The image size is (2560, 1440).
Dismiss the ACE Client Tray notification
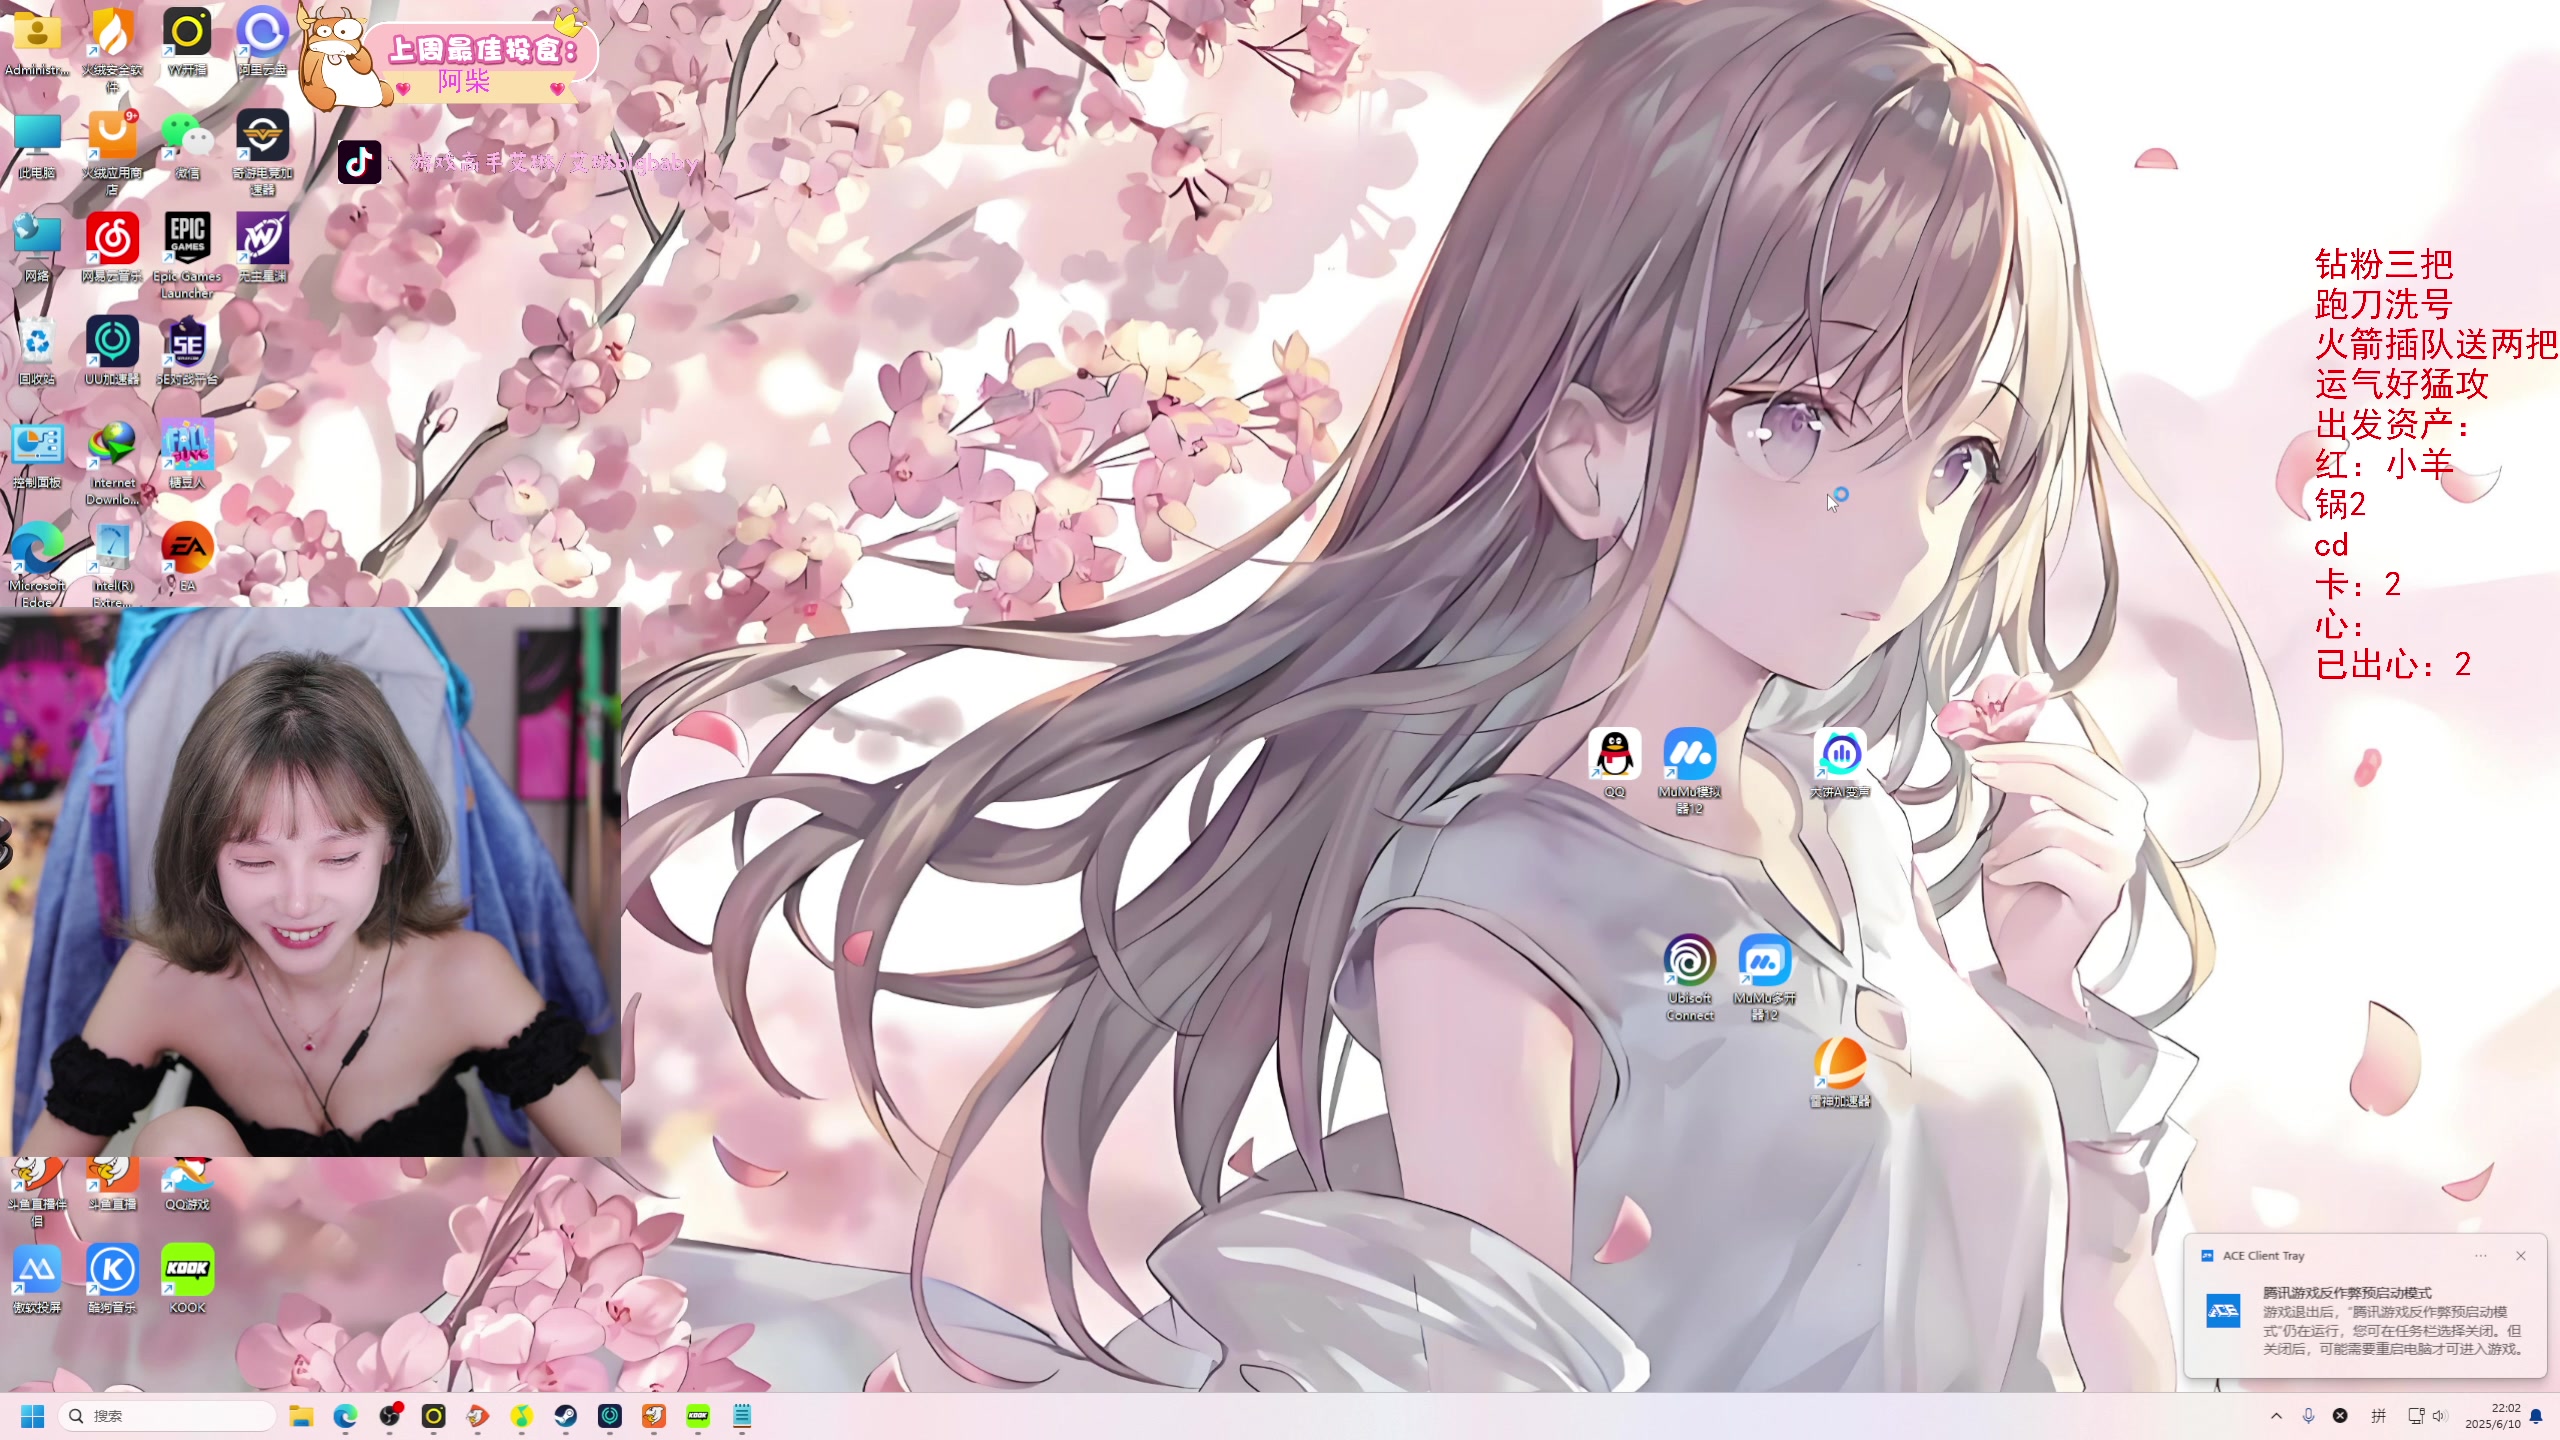[2521, 1256]
